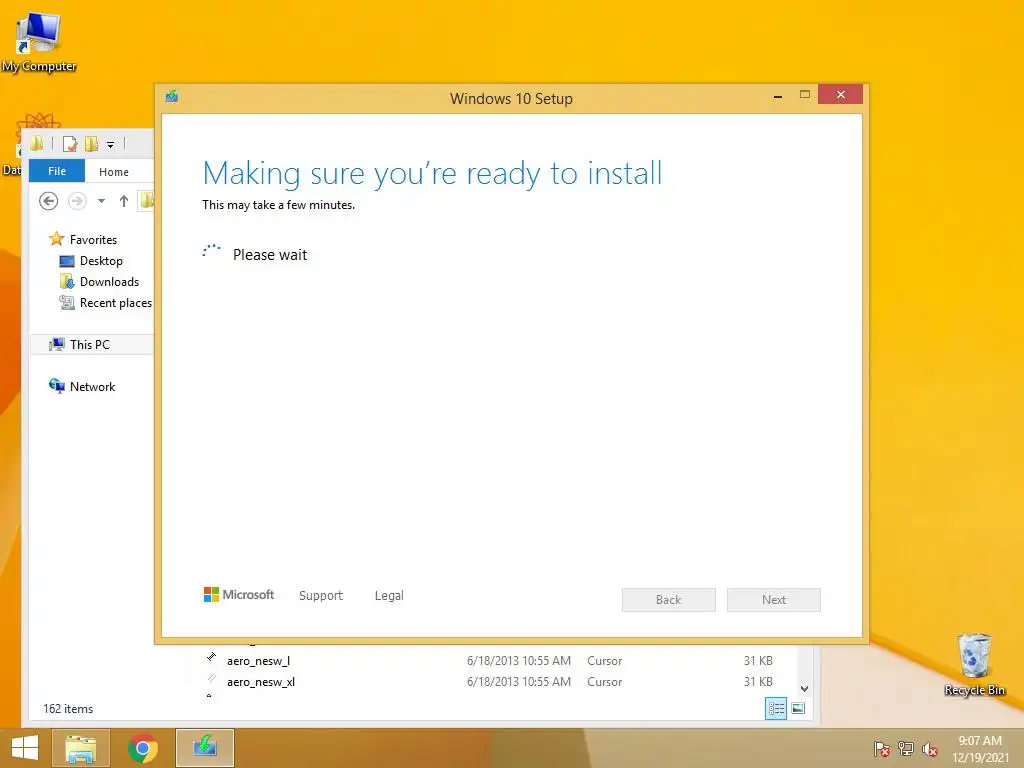Select This PC in the navigation pane

[89, 344]
